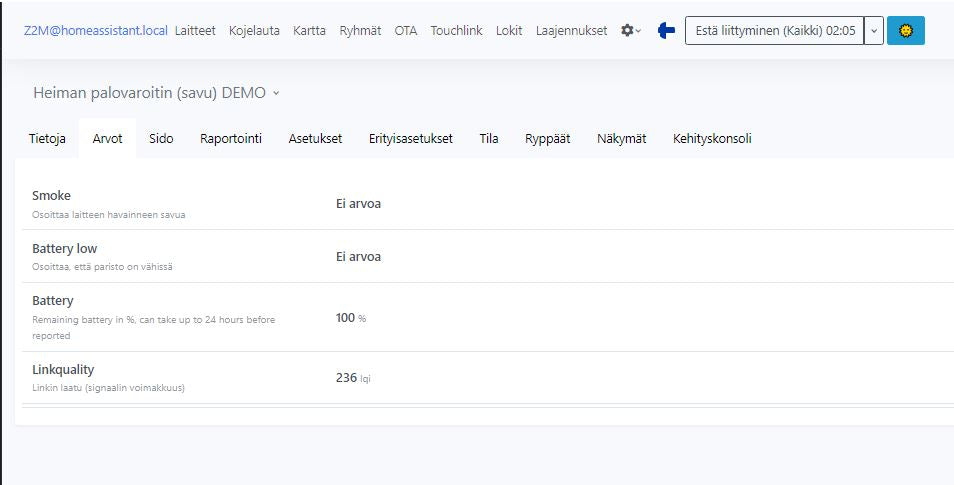Go to Laitteet page

tap(195, 30)
